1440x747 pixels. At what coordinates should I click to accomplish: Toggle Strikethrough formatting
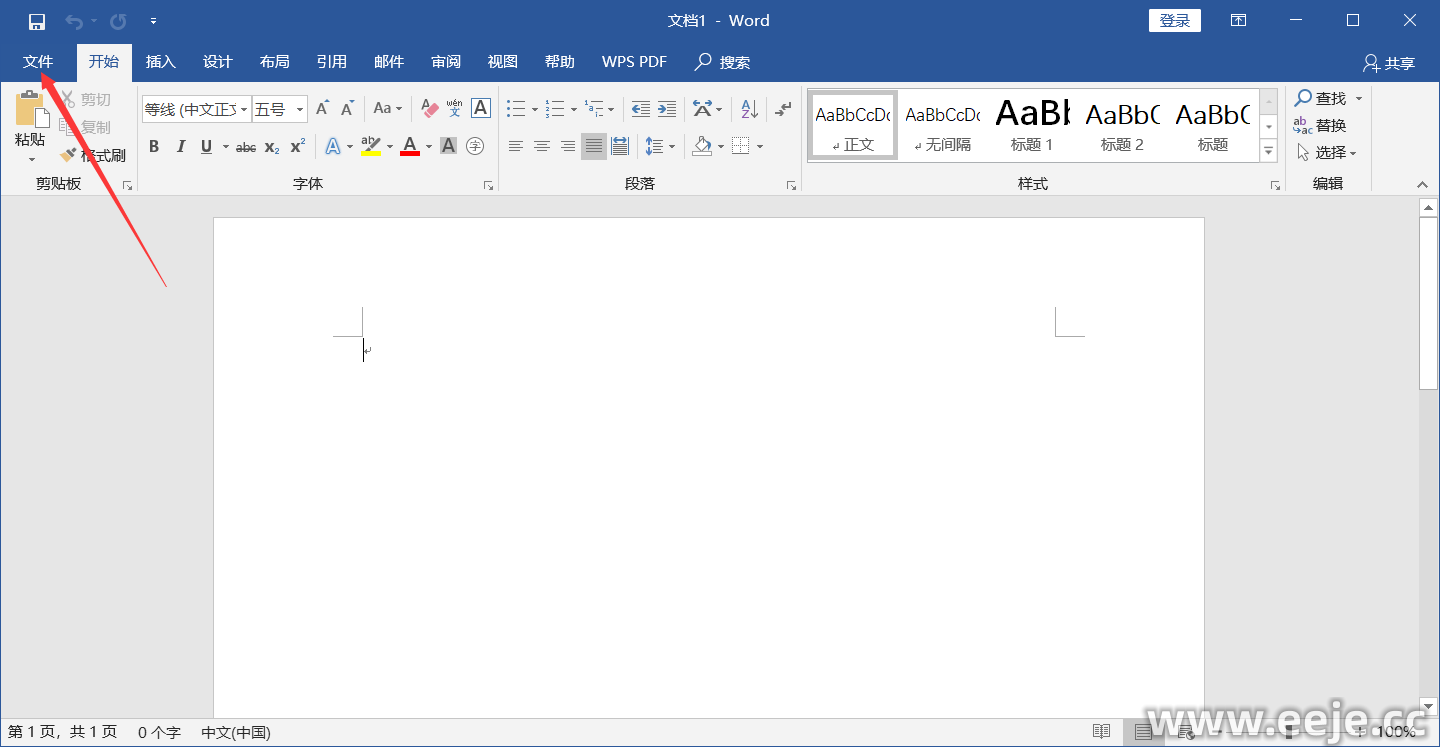coord(245,147)
